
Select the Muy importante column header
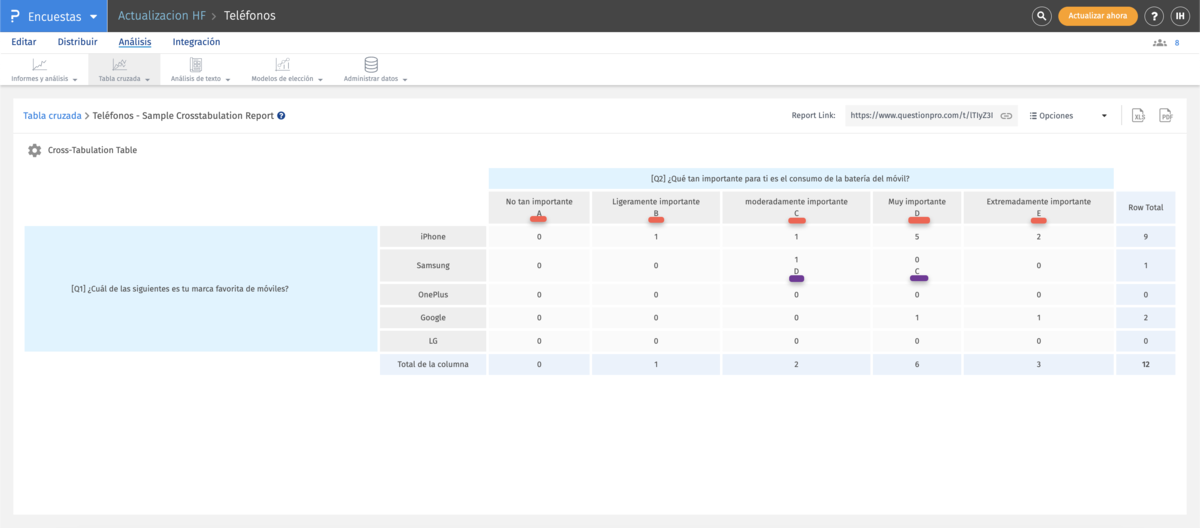pos(917,207)
